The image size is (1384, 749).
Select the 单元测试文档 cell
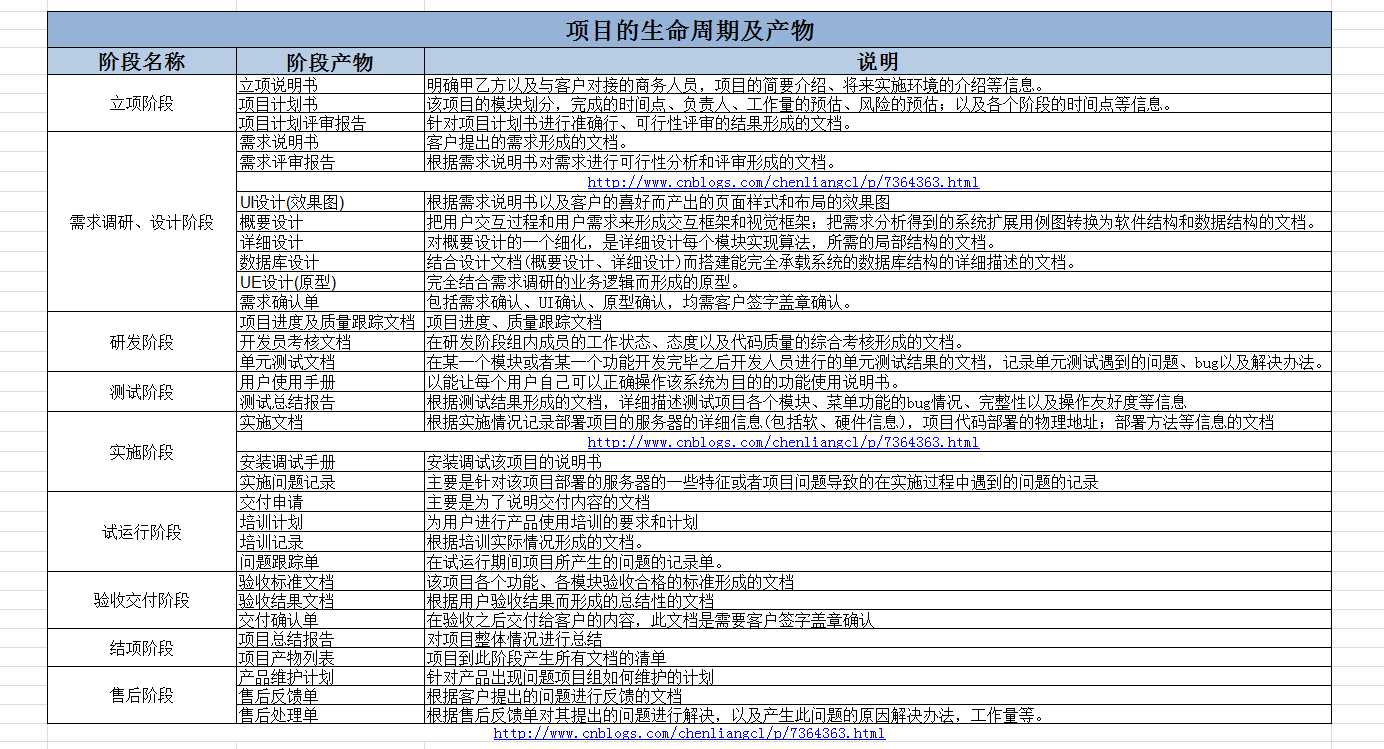[330, 362]
